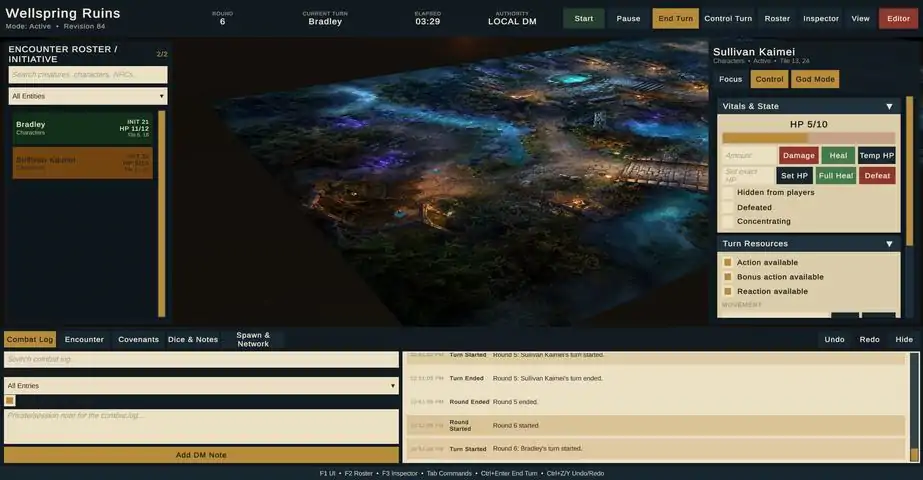
Task: Toggle Hidden from players checkbox
Action: point(728,193)
